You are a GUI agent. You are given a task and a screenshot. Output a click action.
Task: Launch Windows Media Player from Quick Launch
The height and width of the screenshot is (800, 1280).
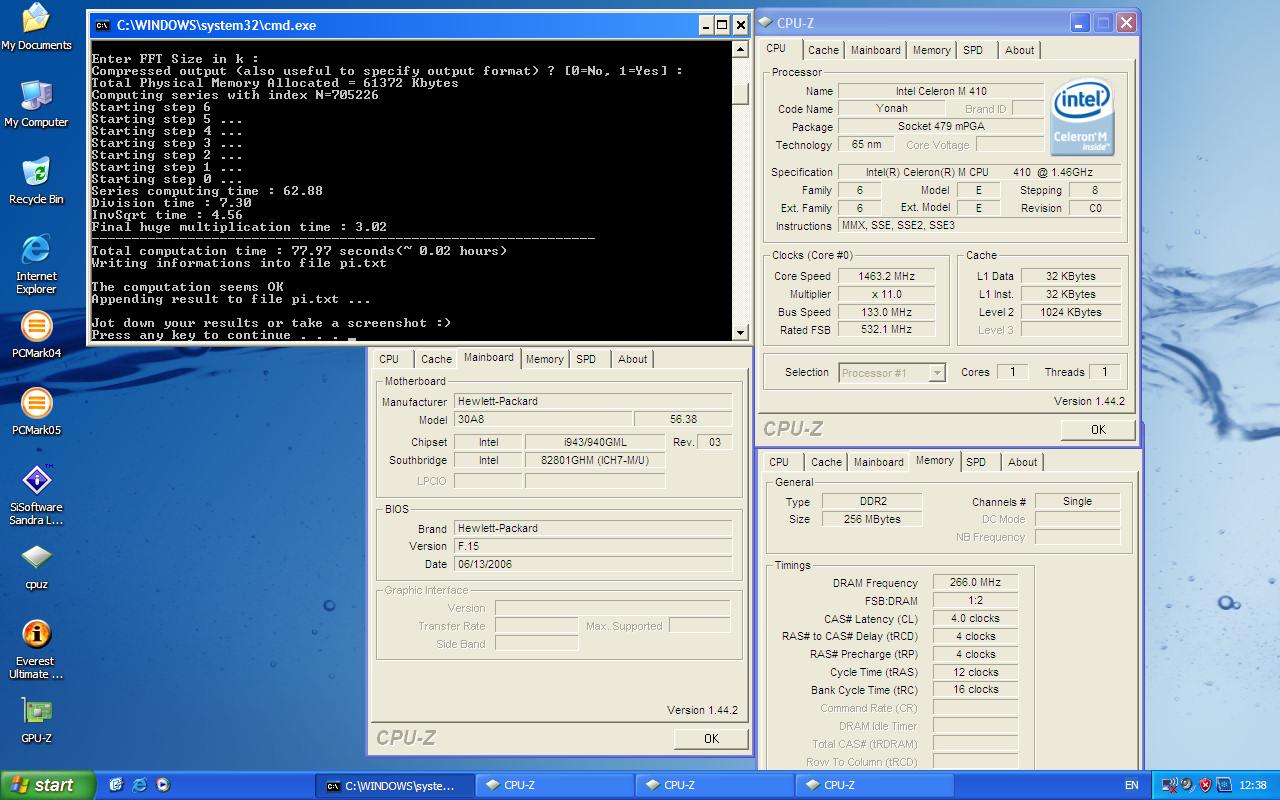click(163, 785)
